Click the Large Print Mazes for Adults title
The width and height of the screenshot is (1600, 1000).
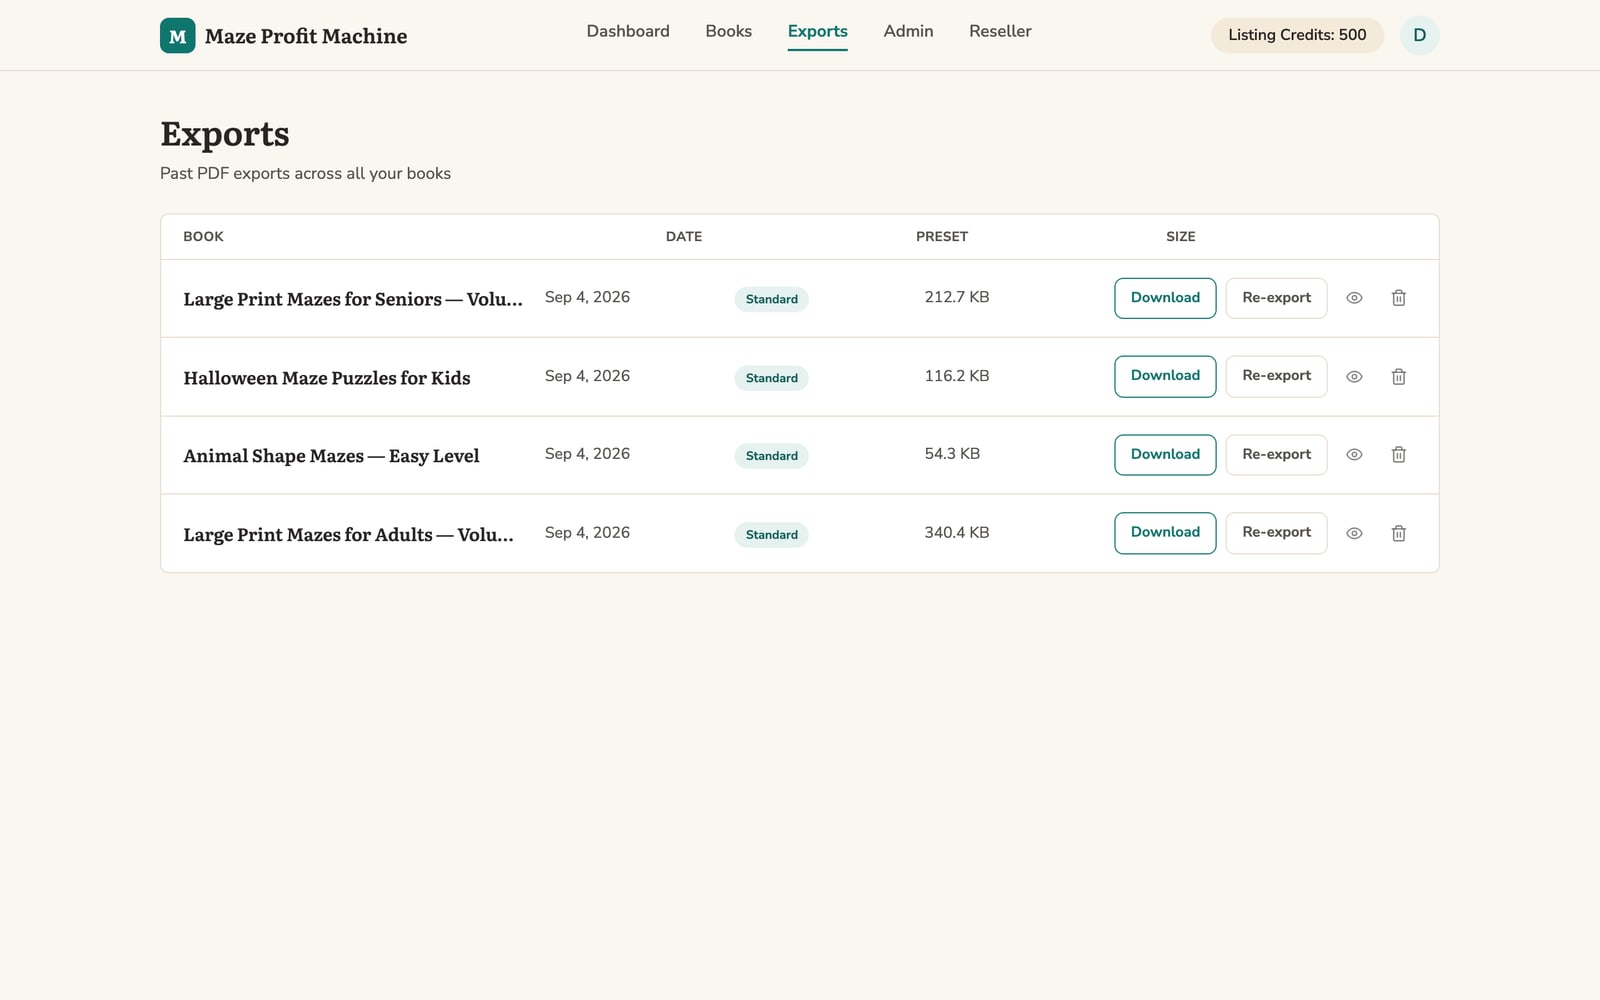tap(348, 535)
